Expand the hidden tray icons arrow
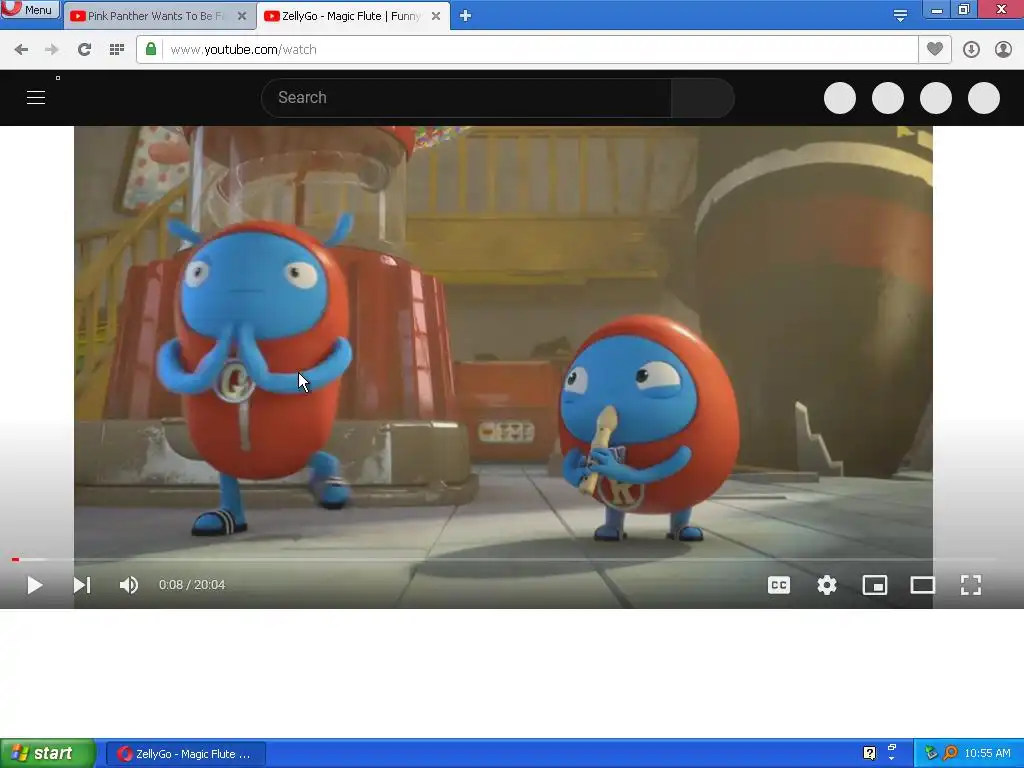 (x=891, y=759)
